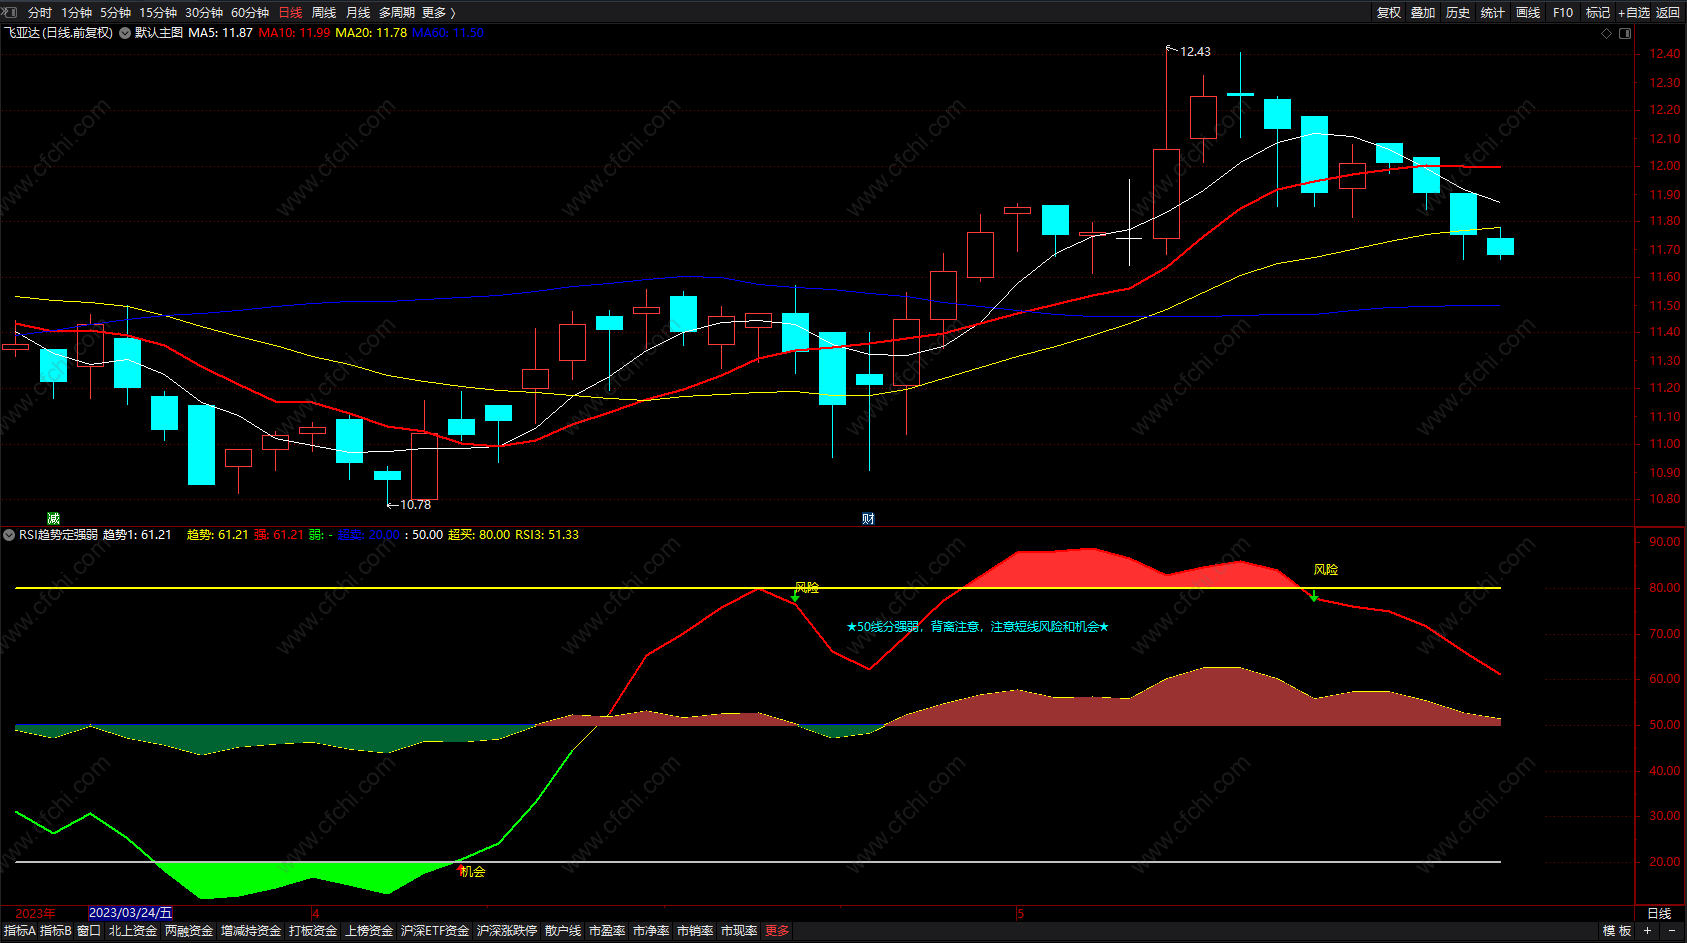Expand the red 更多 indicators list
The width and height of the screenshot is (1687, 943).
(777, 931)
